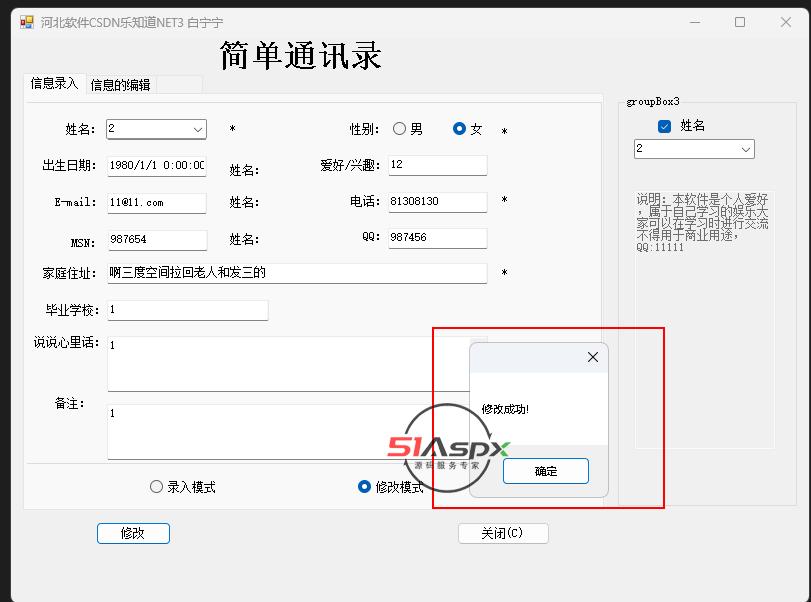Maximize the address book window
Viewport: 811px width, 602px height.
tap(740, 22)
